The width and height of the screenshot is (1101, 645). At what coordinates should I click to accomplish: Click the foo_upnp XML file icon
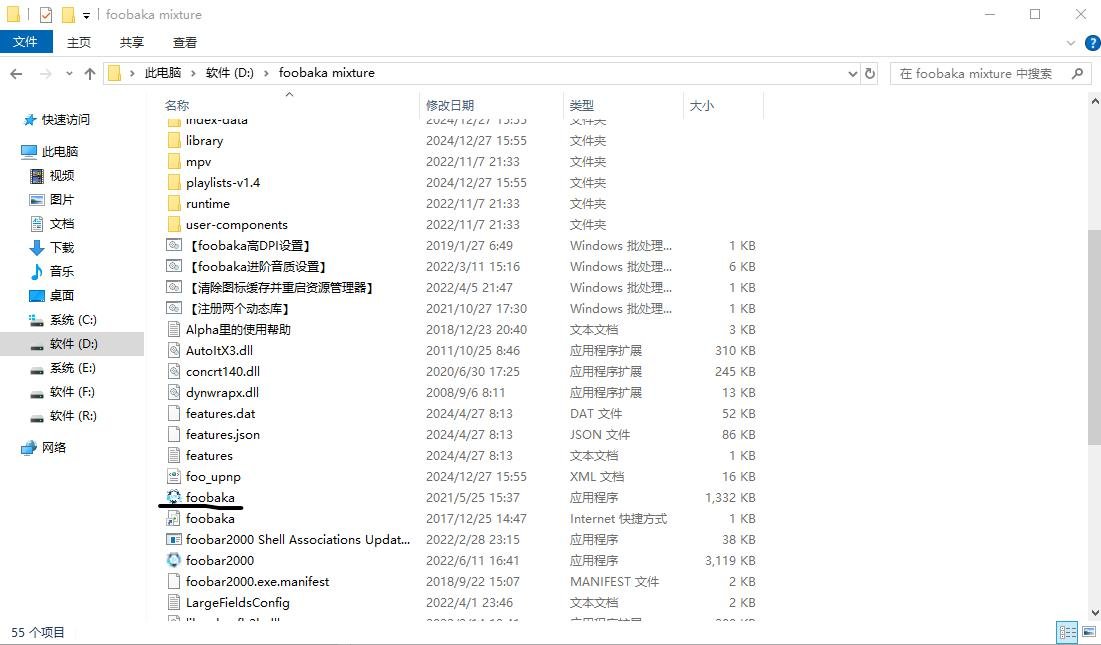(174, 476)
